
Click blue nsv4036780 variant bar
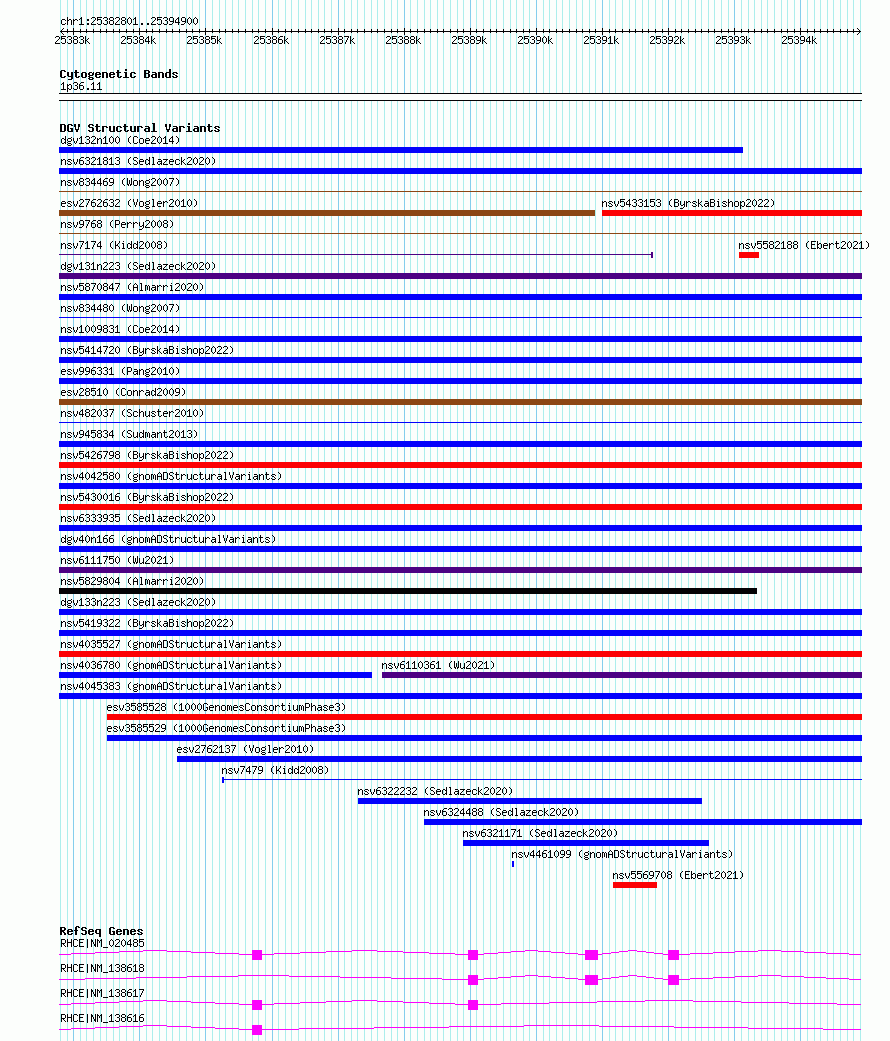[x=216, y=675]
